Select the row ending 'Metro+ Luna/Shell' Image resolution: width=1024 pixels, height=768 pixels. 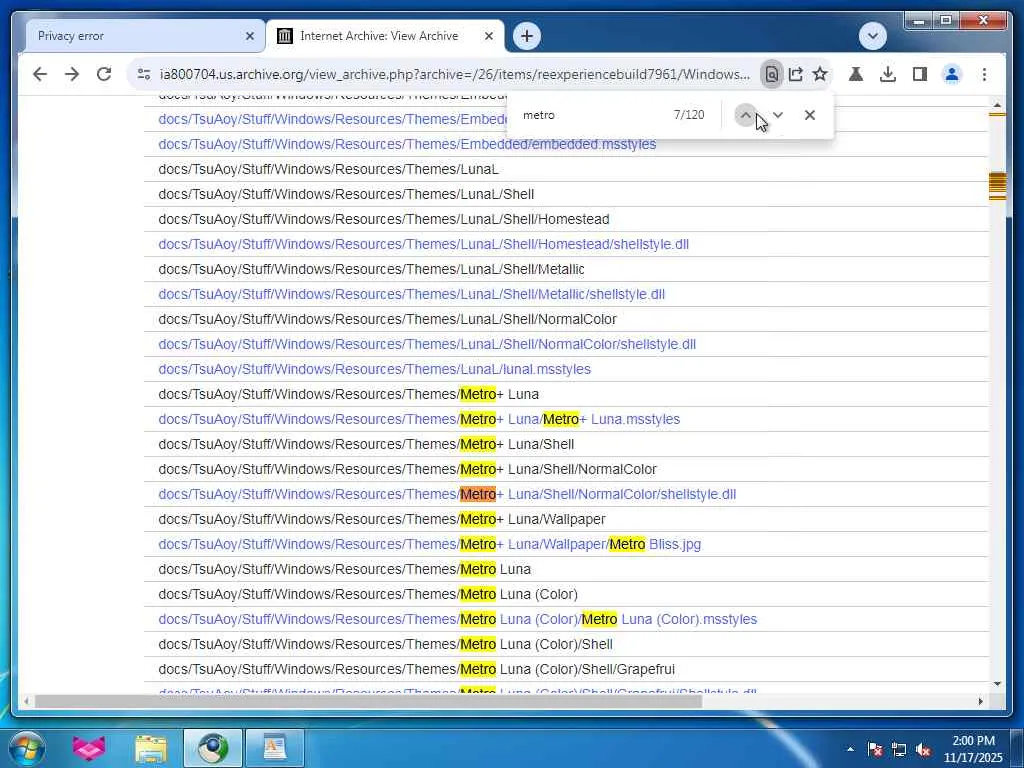566,445
